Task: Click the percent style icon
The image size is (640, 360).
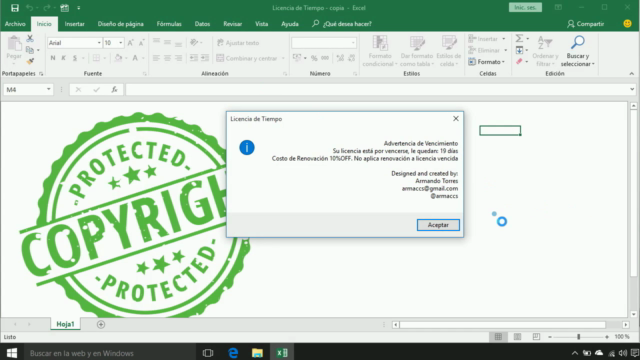Action: point(314,58)
